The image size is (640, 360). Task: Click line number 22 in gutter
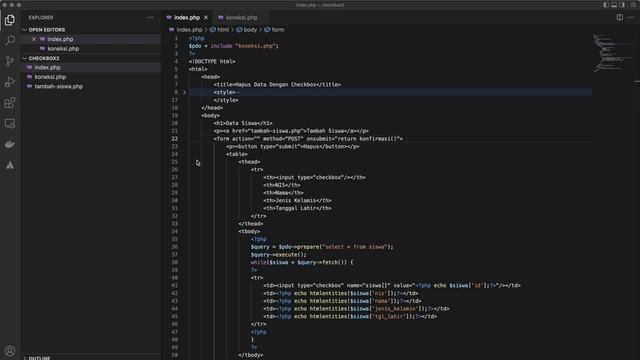(174, 139)
